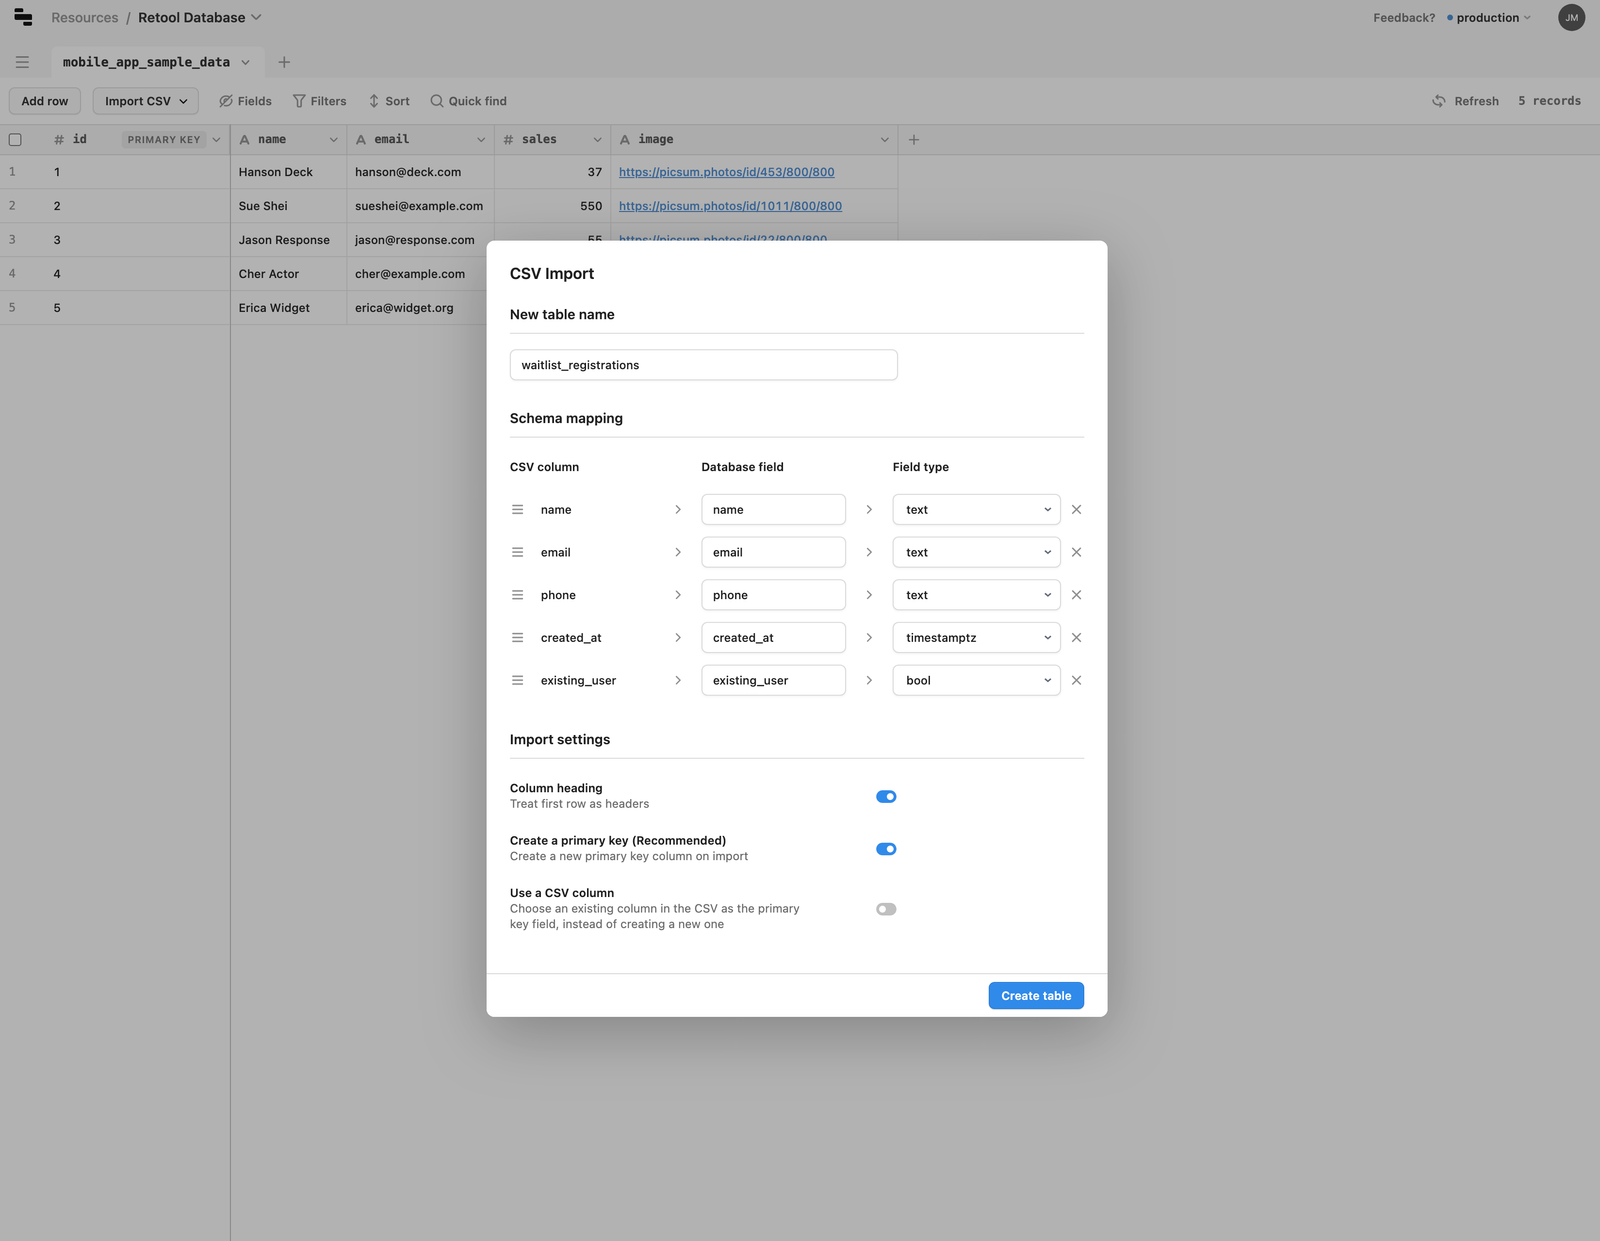Add new column with plus icon
This screenshot has width=1600, height=1241.
tap(914, 140)
